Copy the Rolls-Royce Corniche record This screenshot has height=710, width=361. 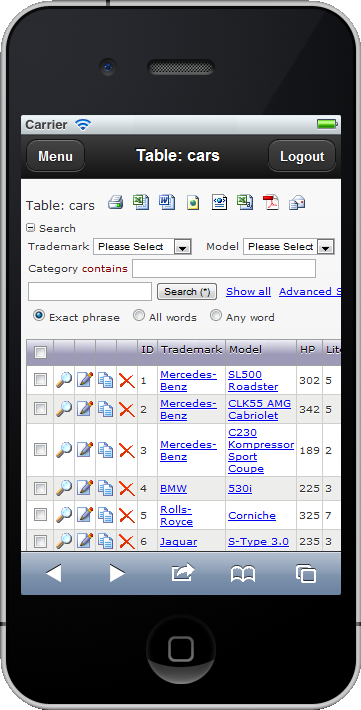coord(106,515)
